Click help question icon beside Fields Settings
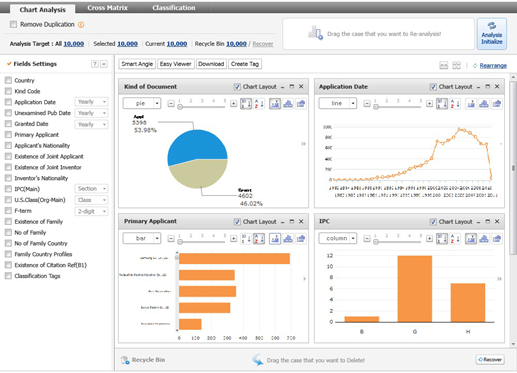517x373 pixels. pyautogui.click(x=95, y=64)
